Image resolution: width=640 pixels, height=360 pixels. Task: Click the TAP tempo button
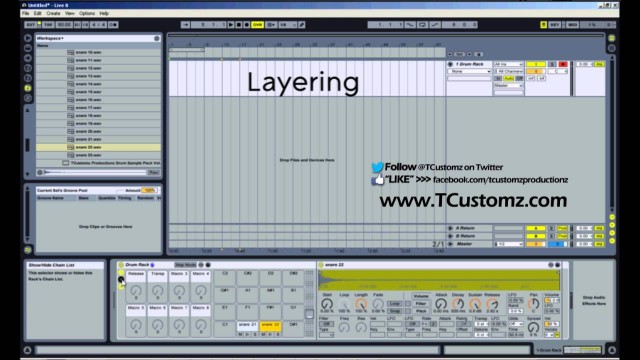coord(48,25)
